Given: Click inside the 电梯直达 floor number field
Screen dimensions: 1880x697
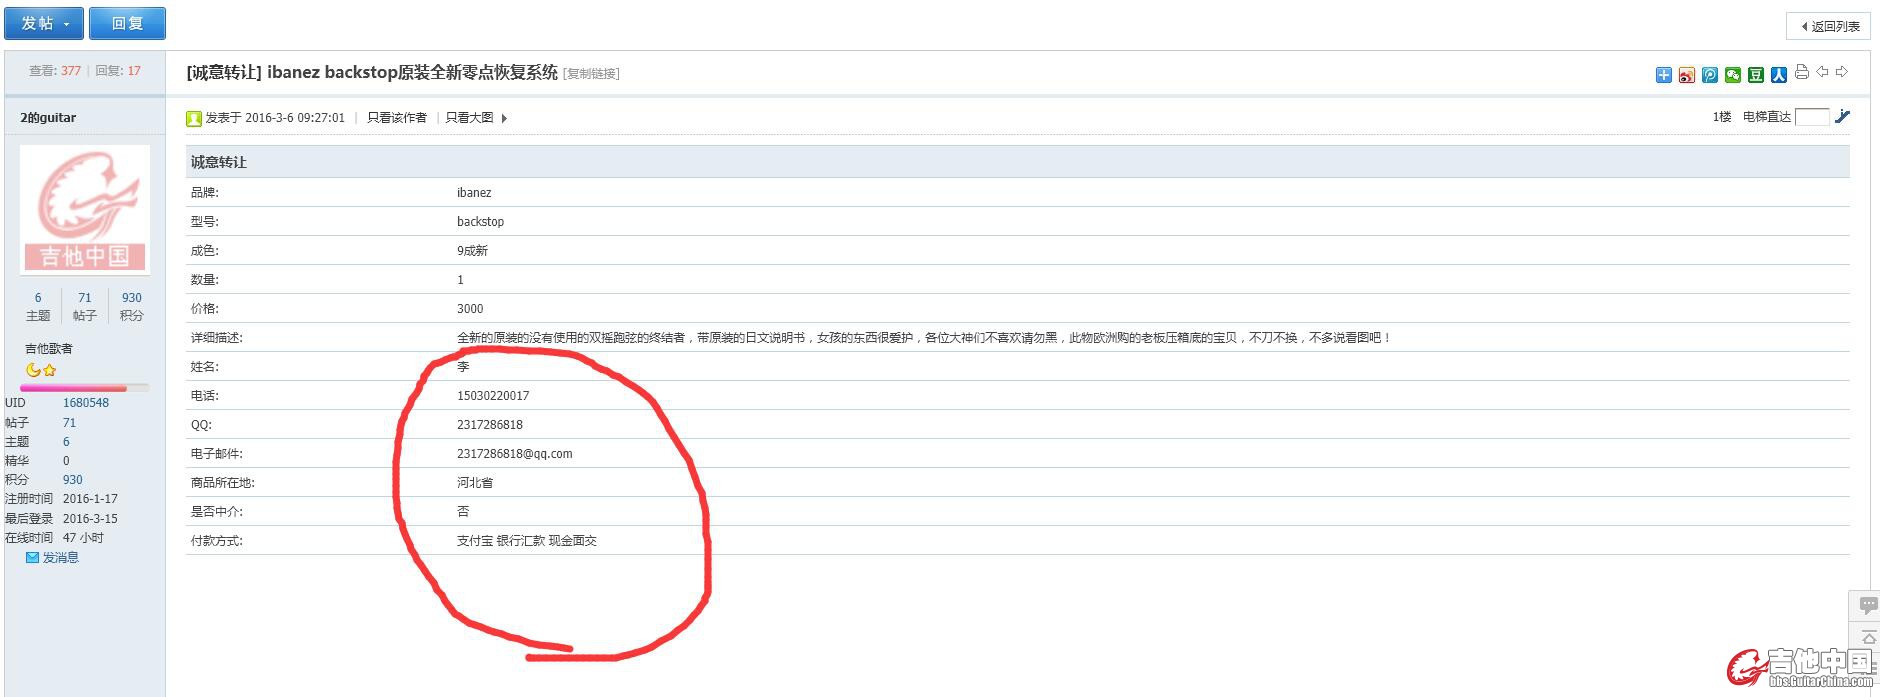Looking at the screenshot, I should click(1812, 117).
